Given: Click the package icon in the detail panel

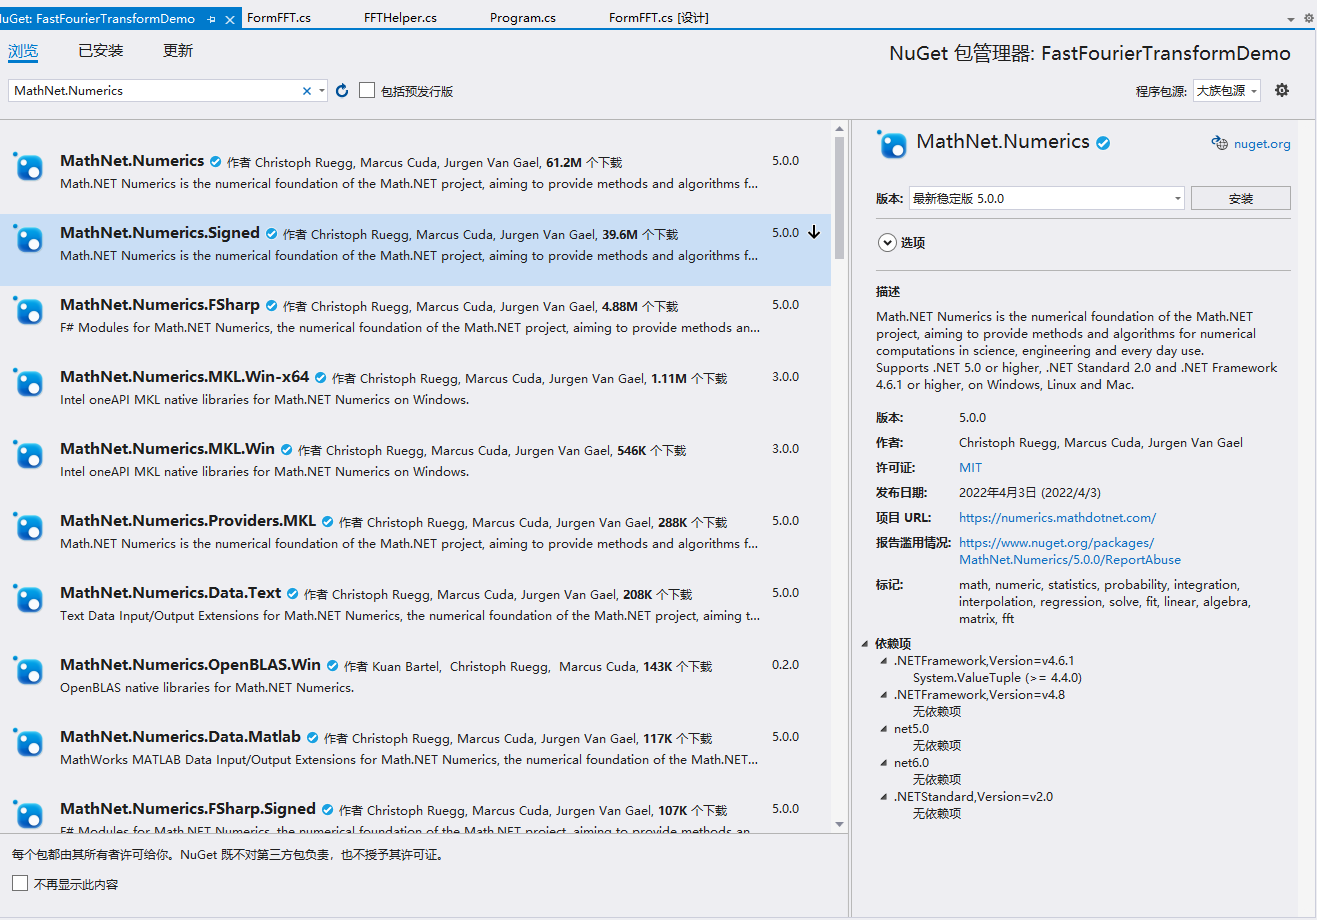Looking at the screenshot, I should coord(892,145).
